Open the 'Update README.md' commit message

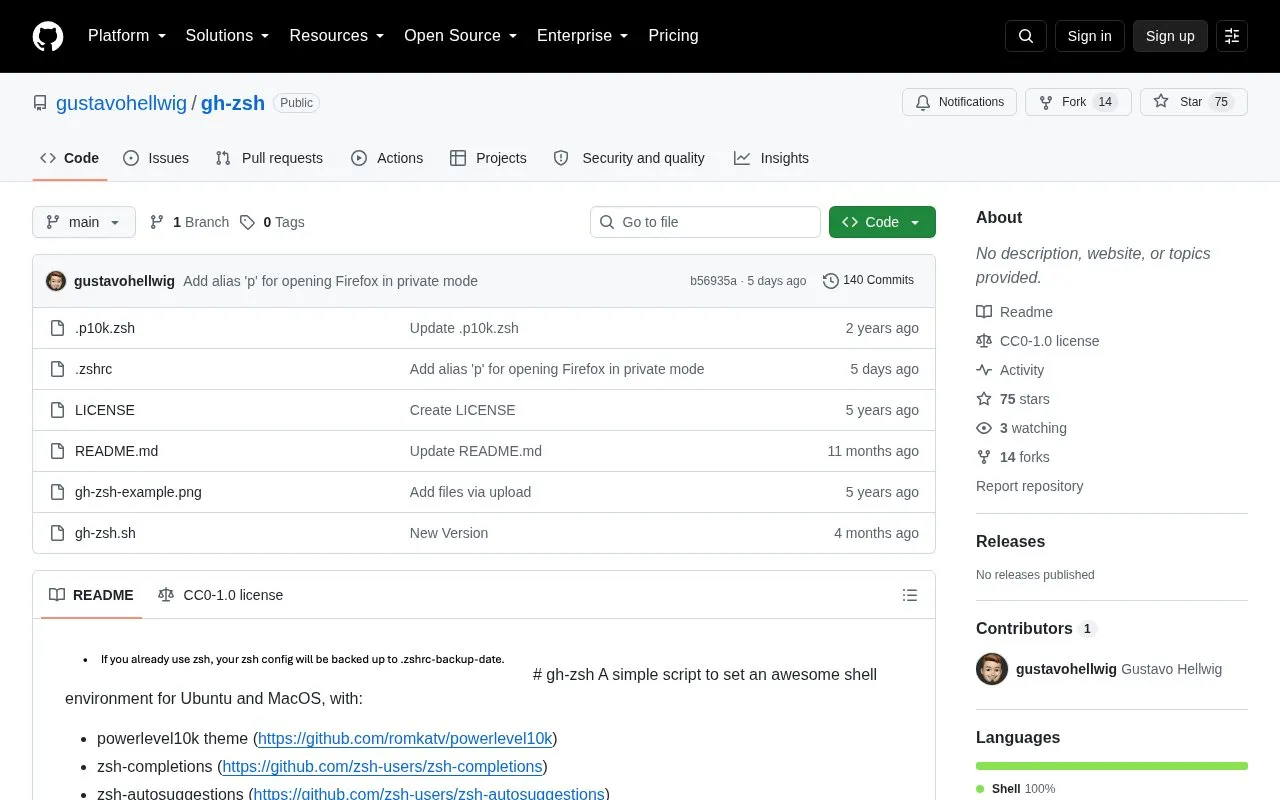[x=476, y=451]
